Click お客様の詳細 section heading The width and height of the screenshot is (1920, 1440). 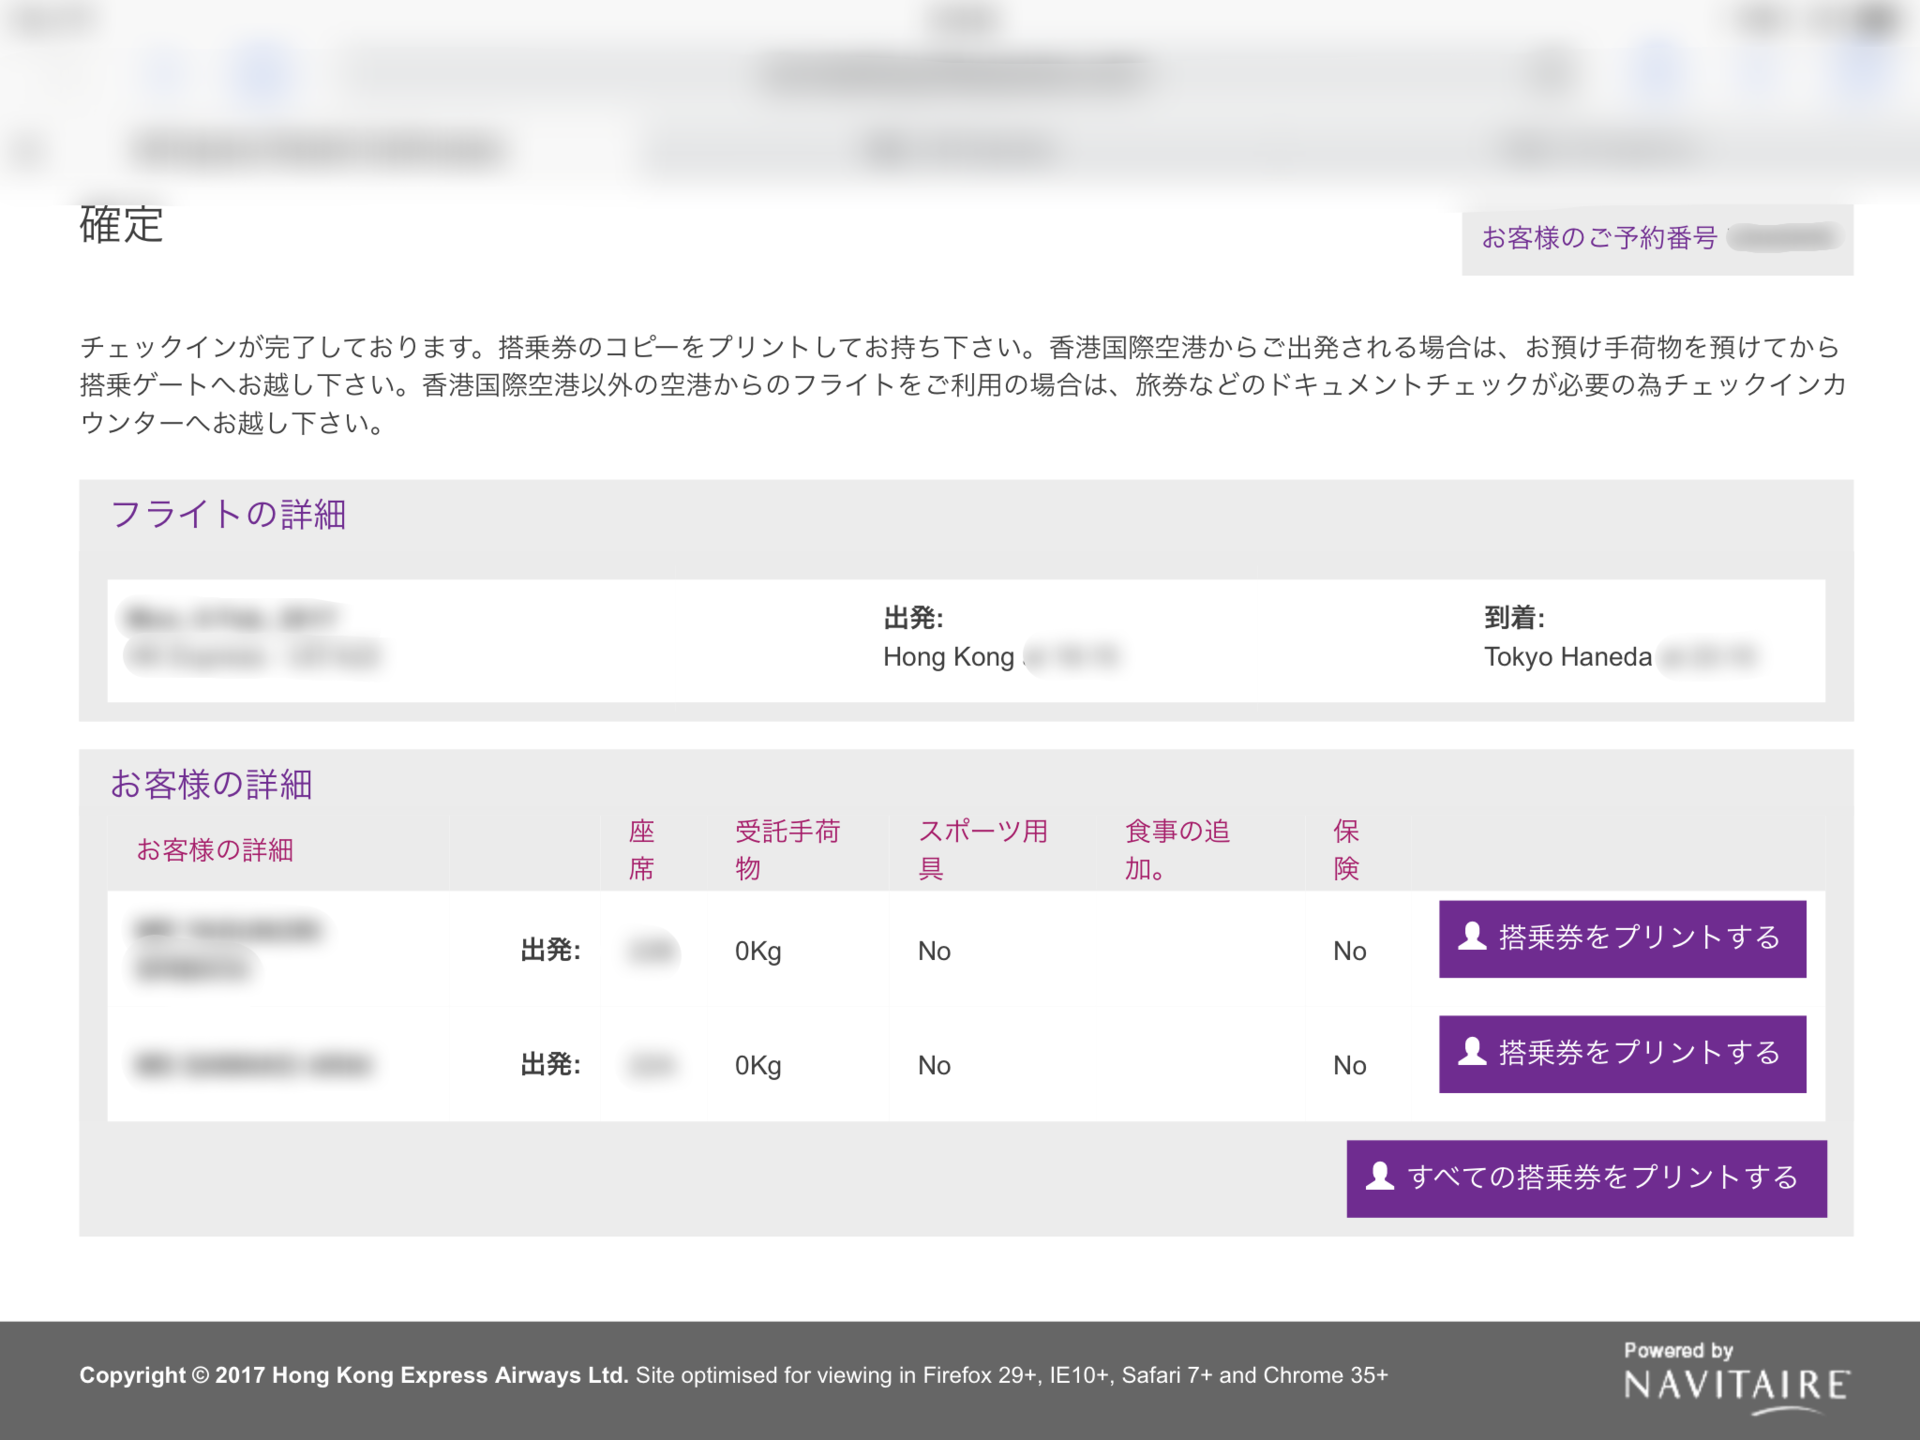coord(211,784)
